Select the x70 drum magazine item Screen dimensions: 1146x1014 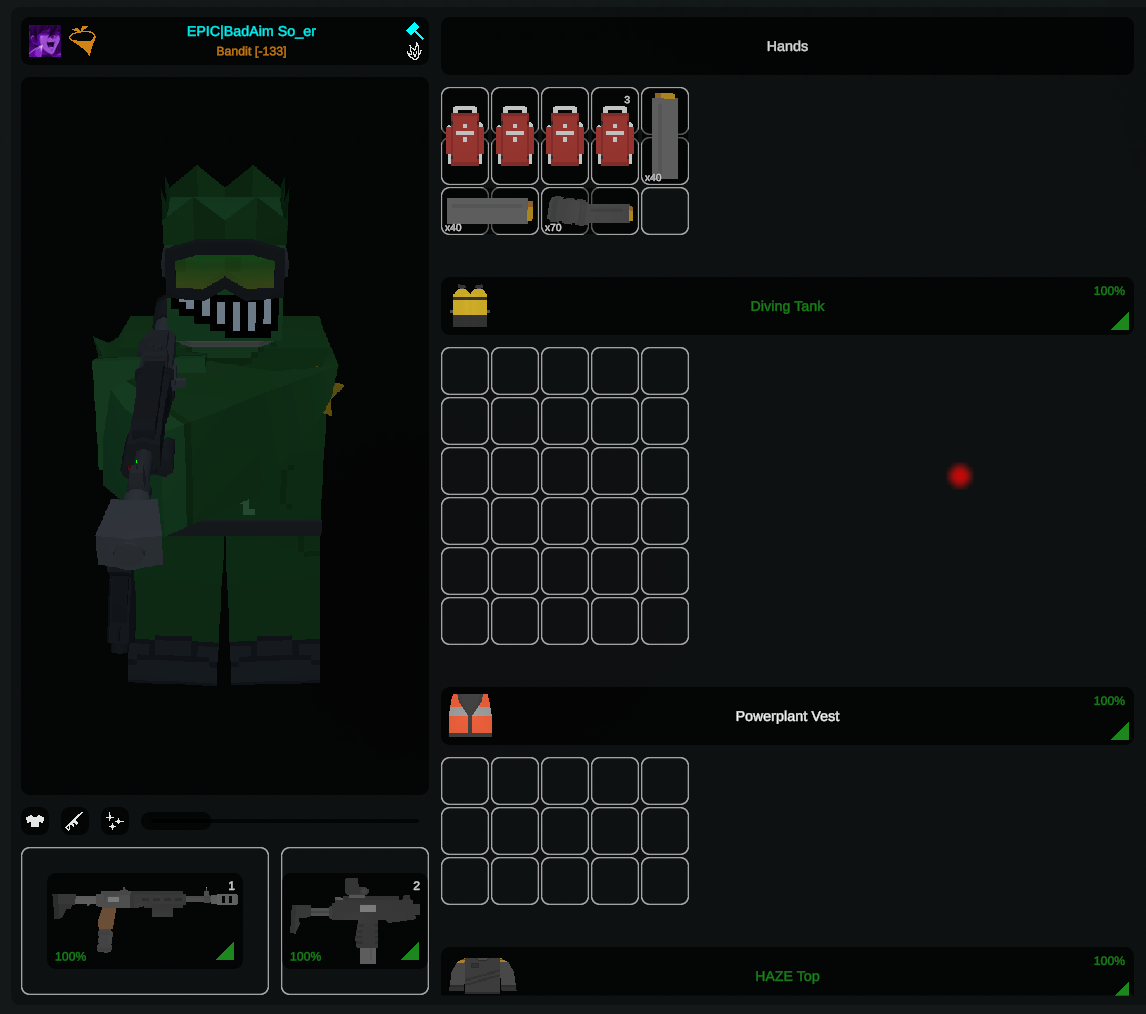pyautogui.click(x=590, y=211)
